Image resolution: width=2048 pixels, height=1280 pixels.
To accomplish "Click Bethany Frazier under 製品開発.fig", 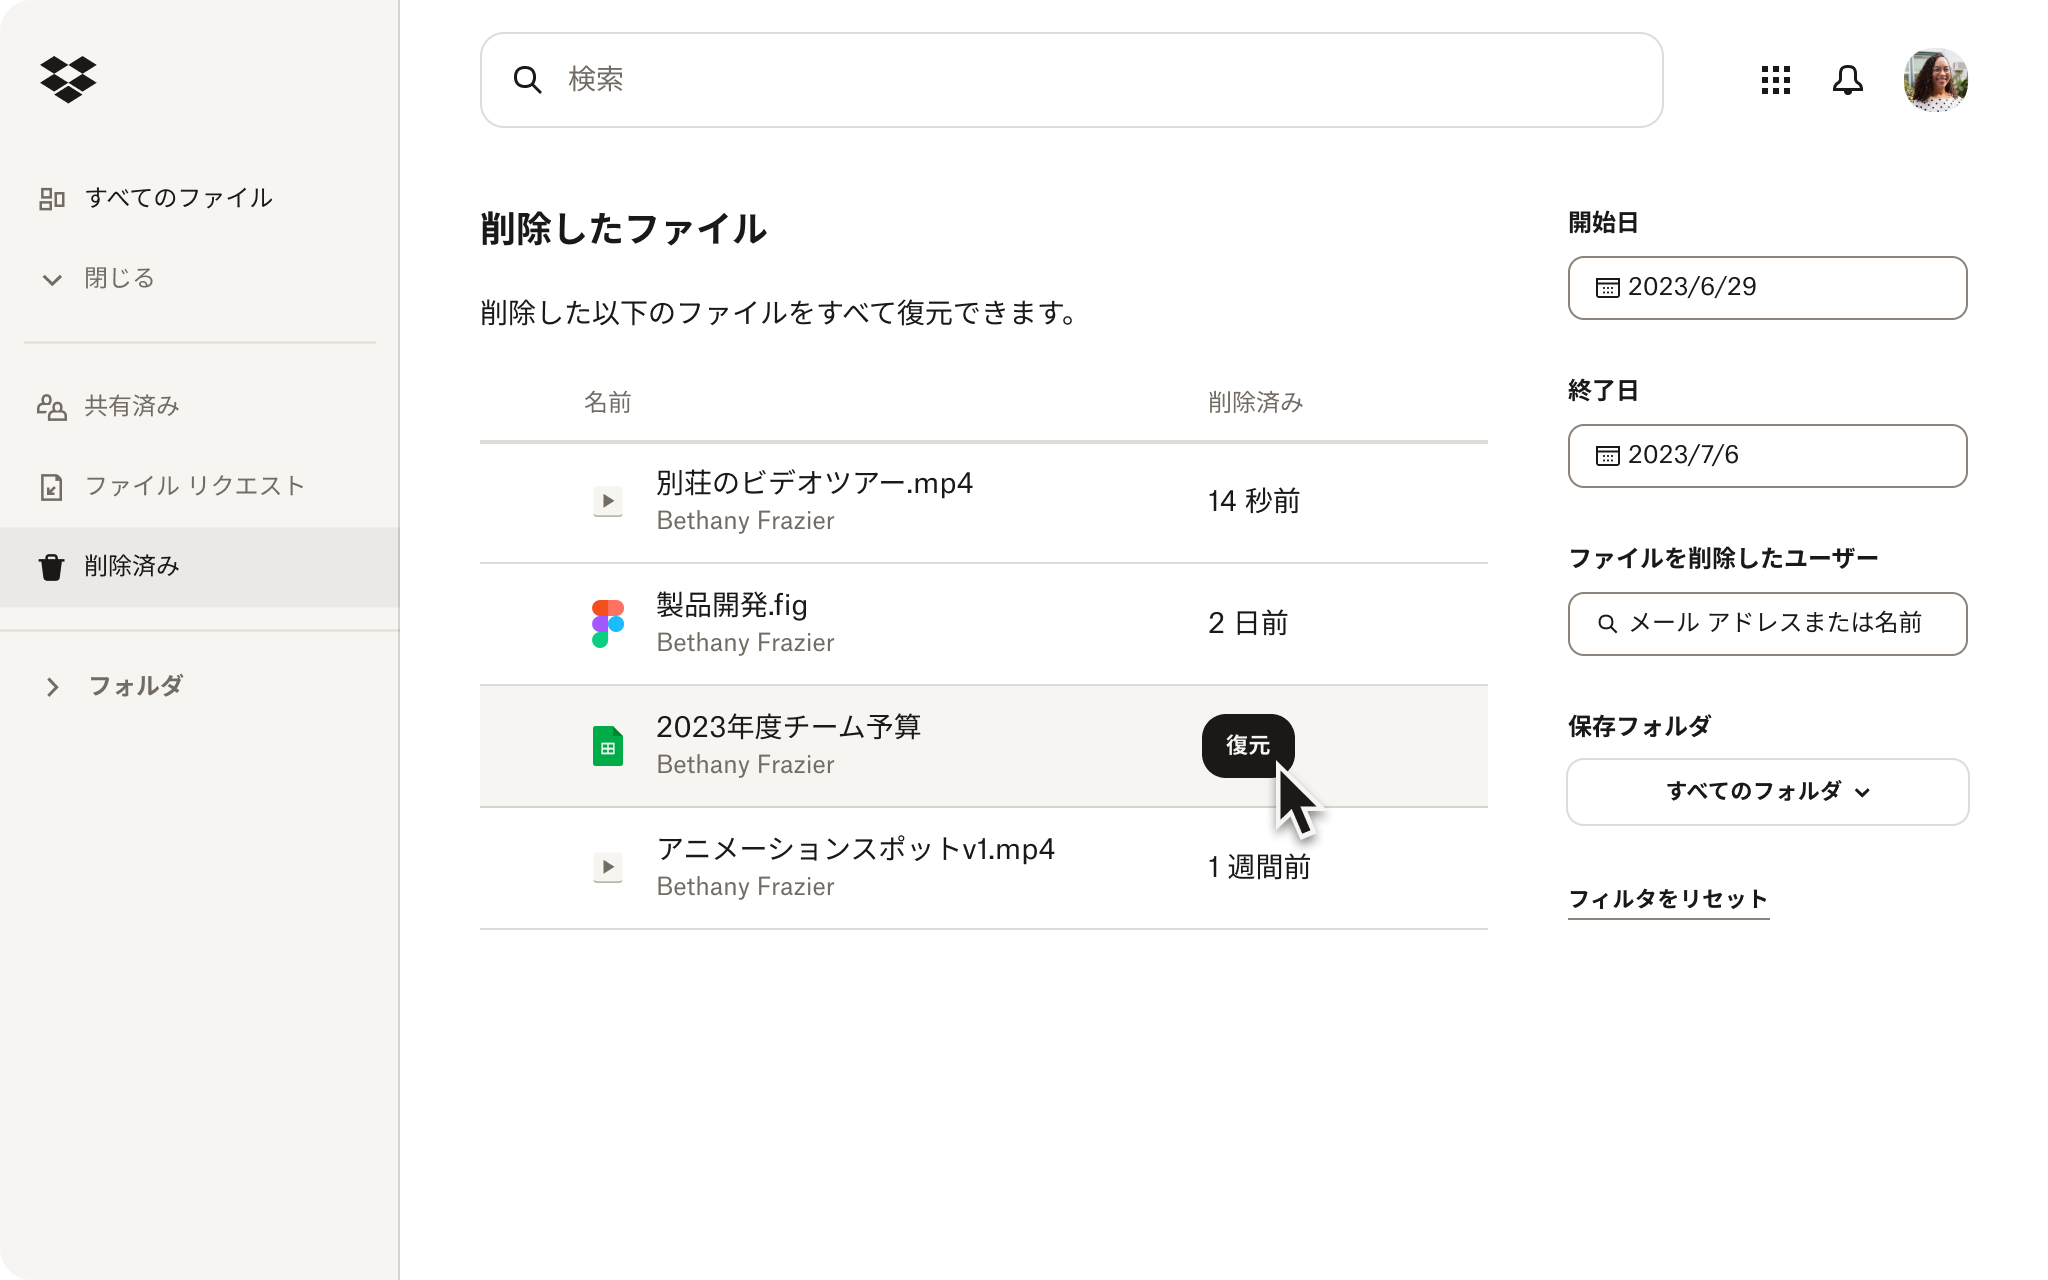I will click(x=745, y=643).
